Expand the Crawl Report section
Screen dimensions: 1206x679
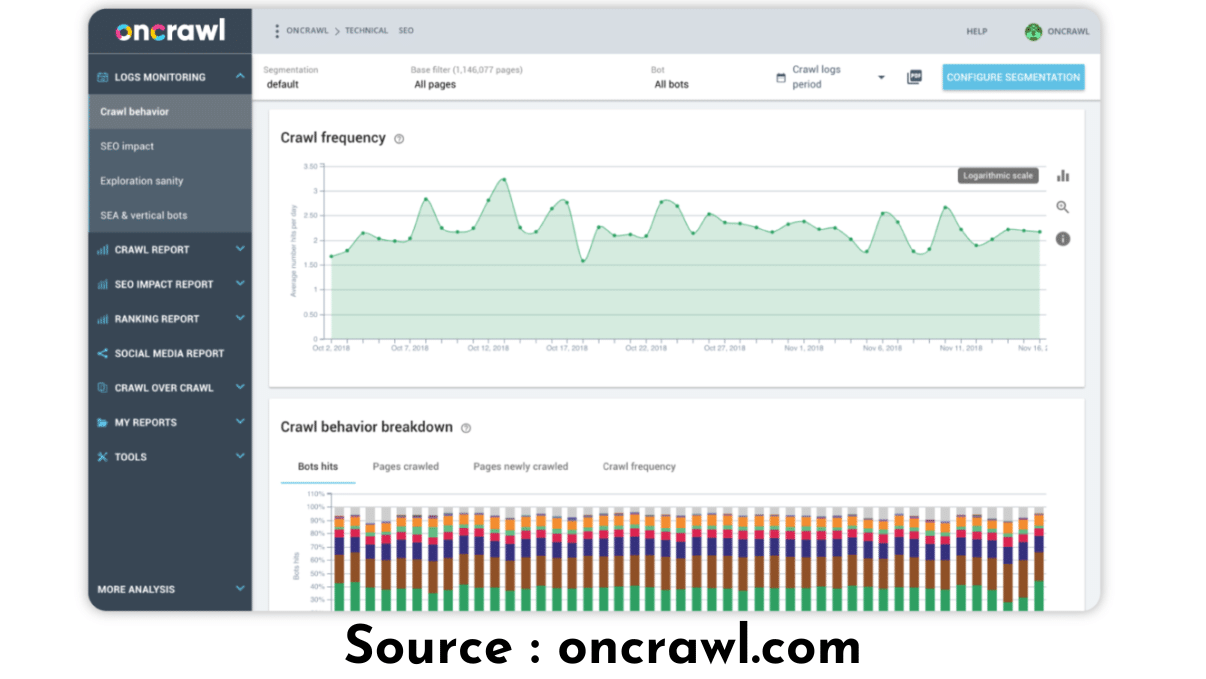click(x=240, y=249)
